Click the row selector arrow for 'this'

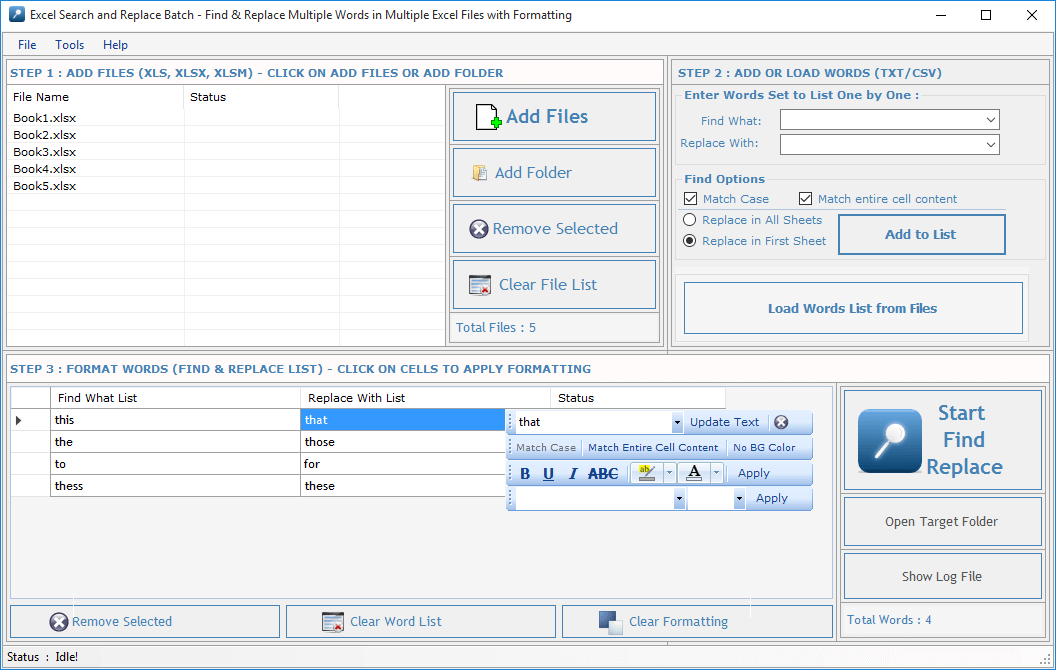coord(19,420)
